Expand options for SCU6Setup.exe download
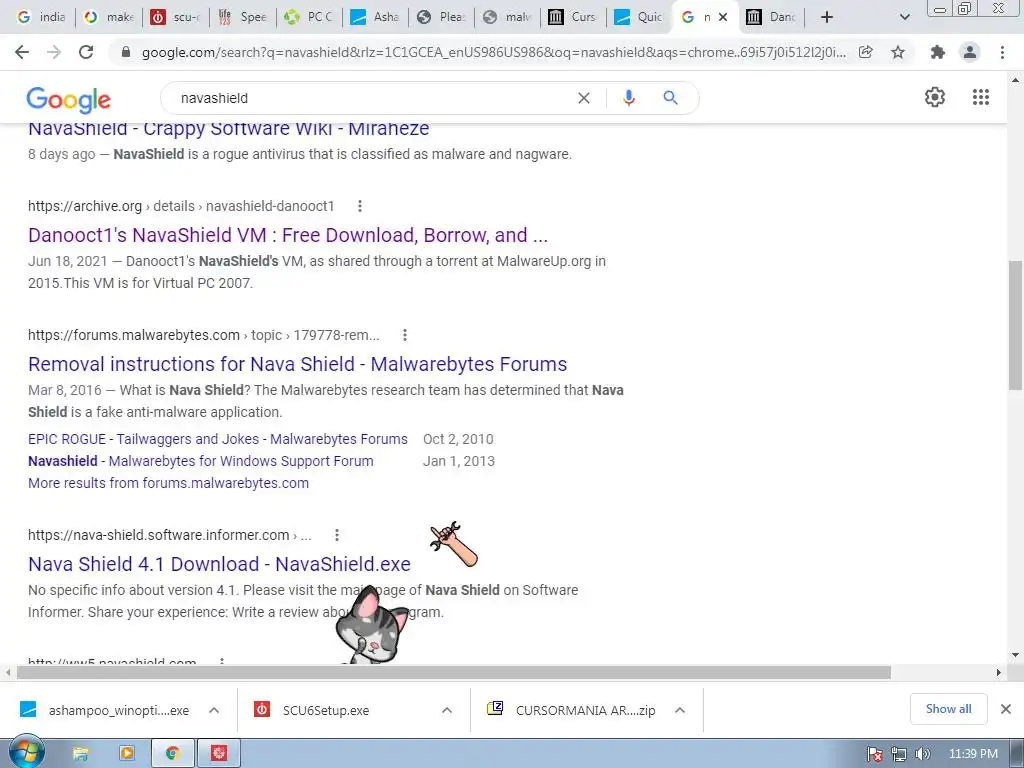This screenshot has height=768, width=1024. click(447, 710)
